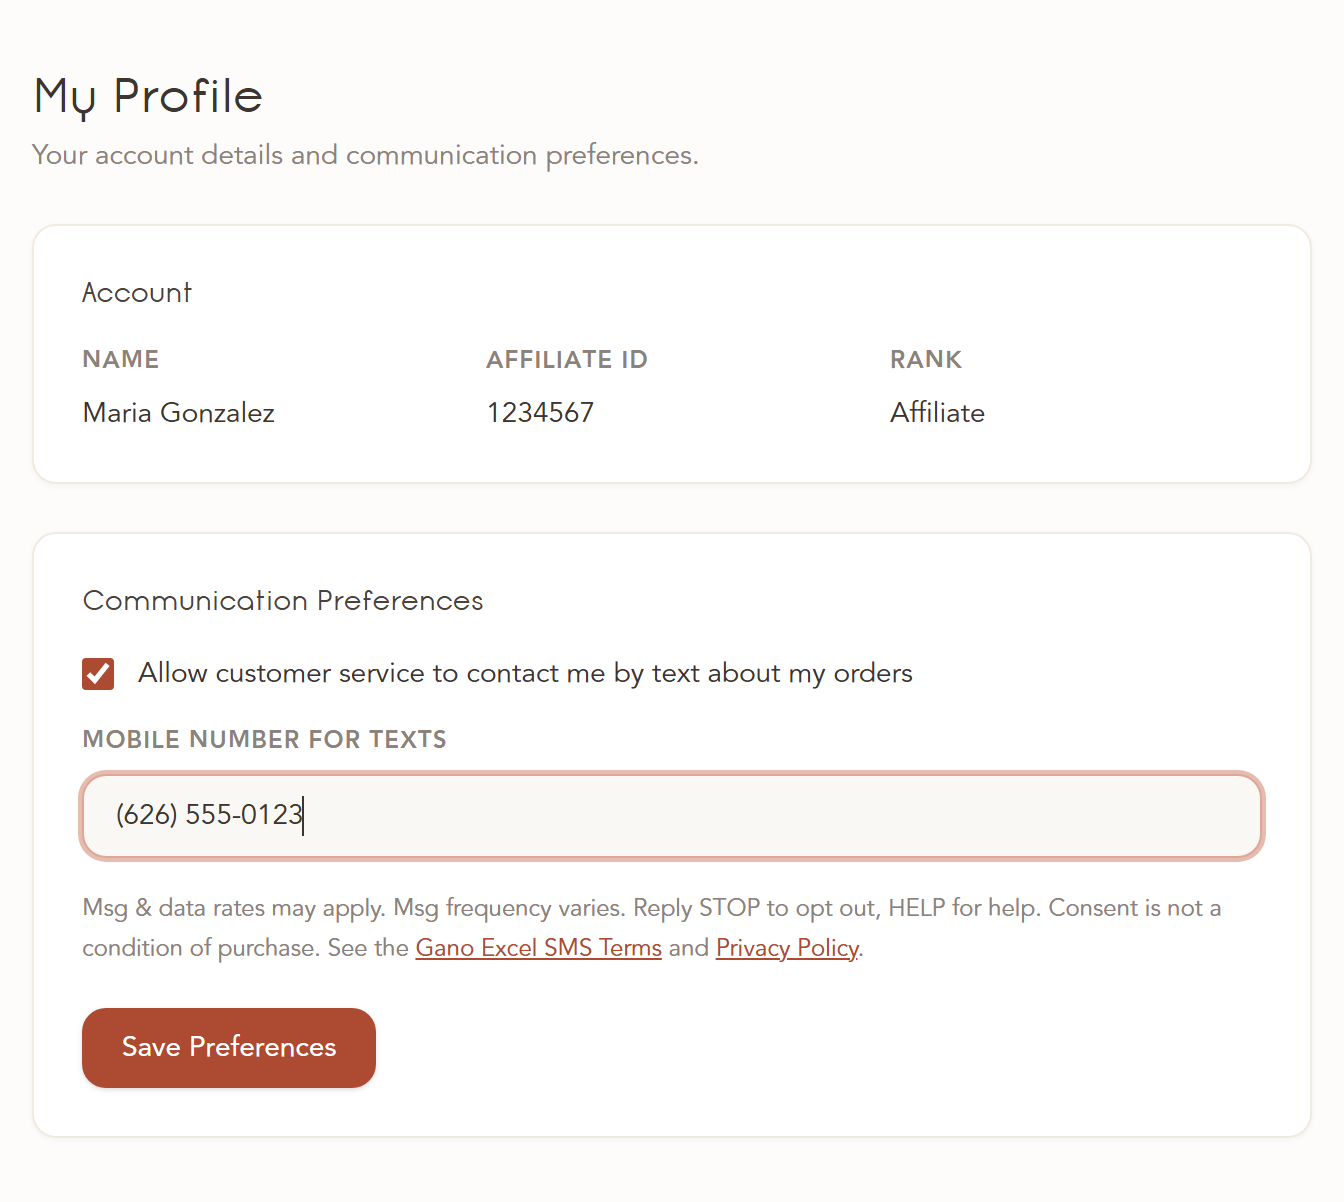Click the My Profile page heading
The image size is (1344, 1202).
(148, 97)
